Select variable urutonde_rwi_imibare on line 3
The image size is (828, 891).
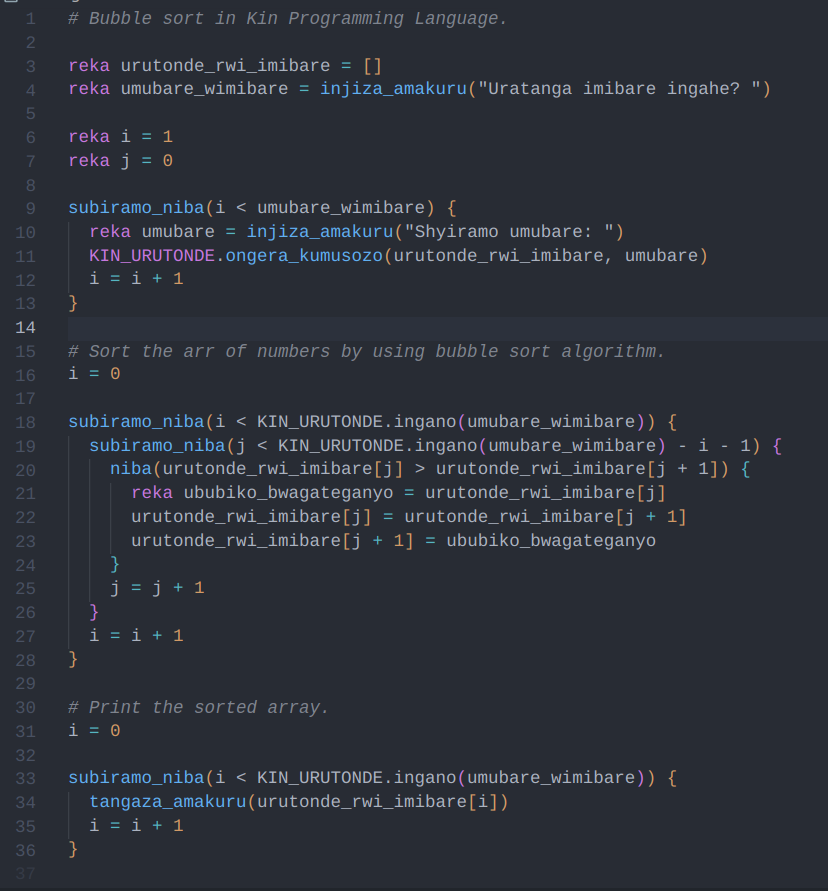pos(225,66)
